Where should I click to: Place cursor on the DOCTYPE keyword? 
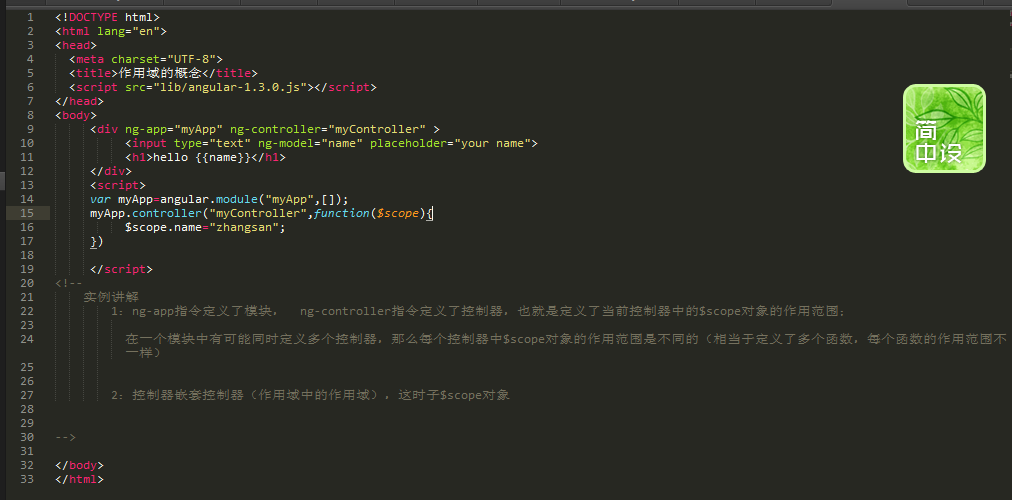(94, 17)
